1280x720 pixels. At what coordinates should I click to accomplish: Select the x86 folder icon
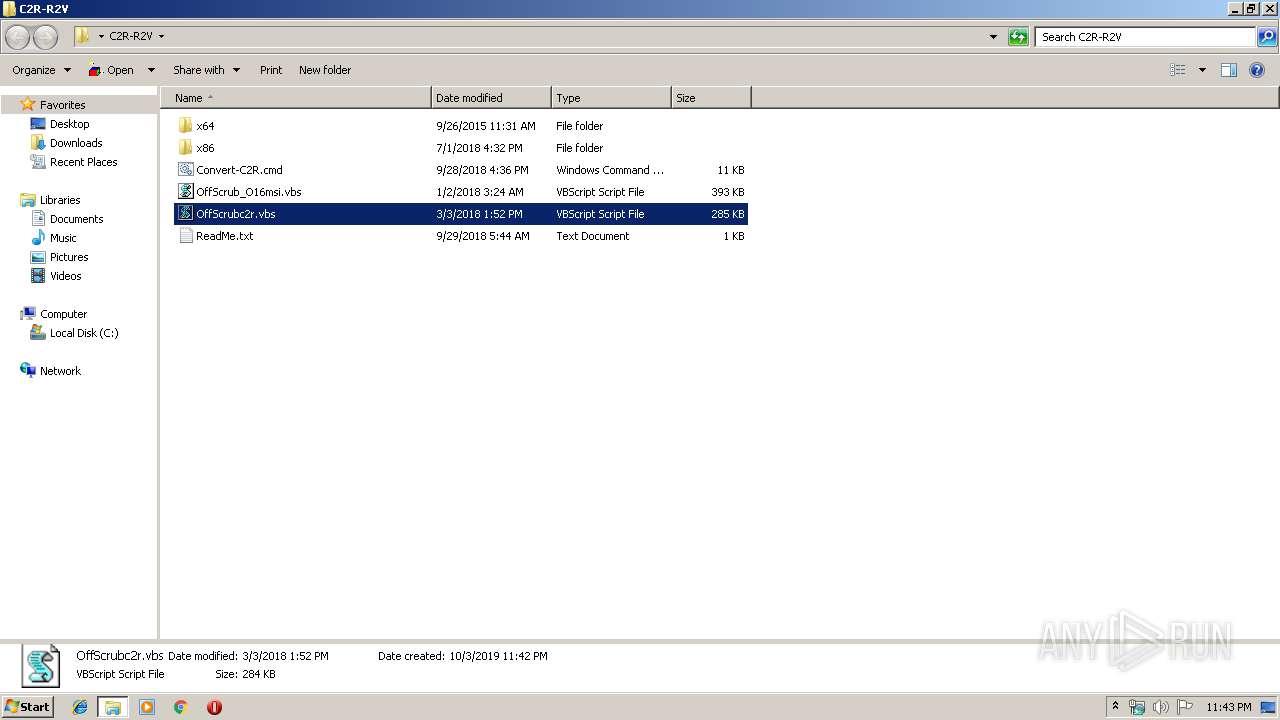185,148
